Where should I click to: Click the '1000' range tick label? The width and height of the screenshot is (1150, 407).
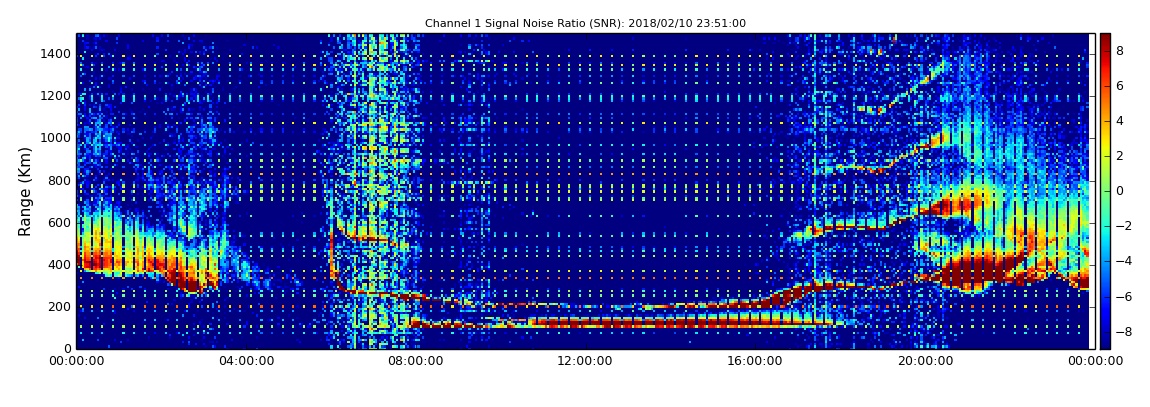57,138
